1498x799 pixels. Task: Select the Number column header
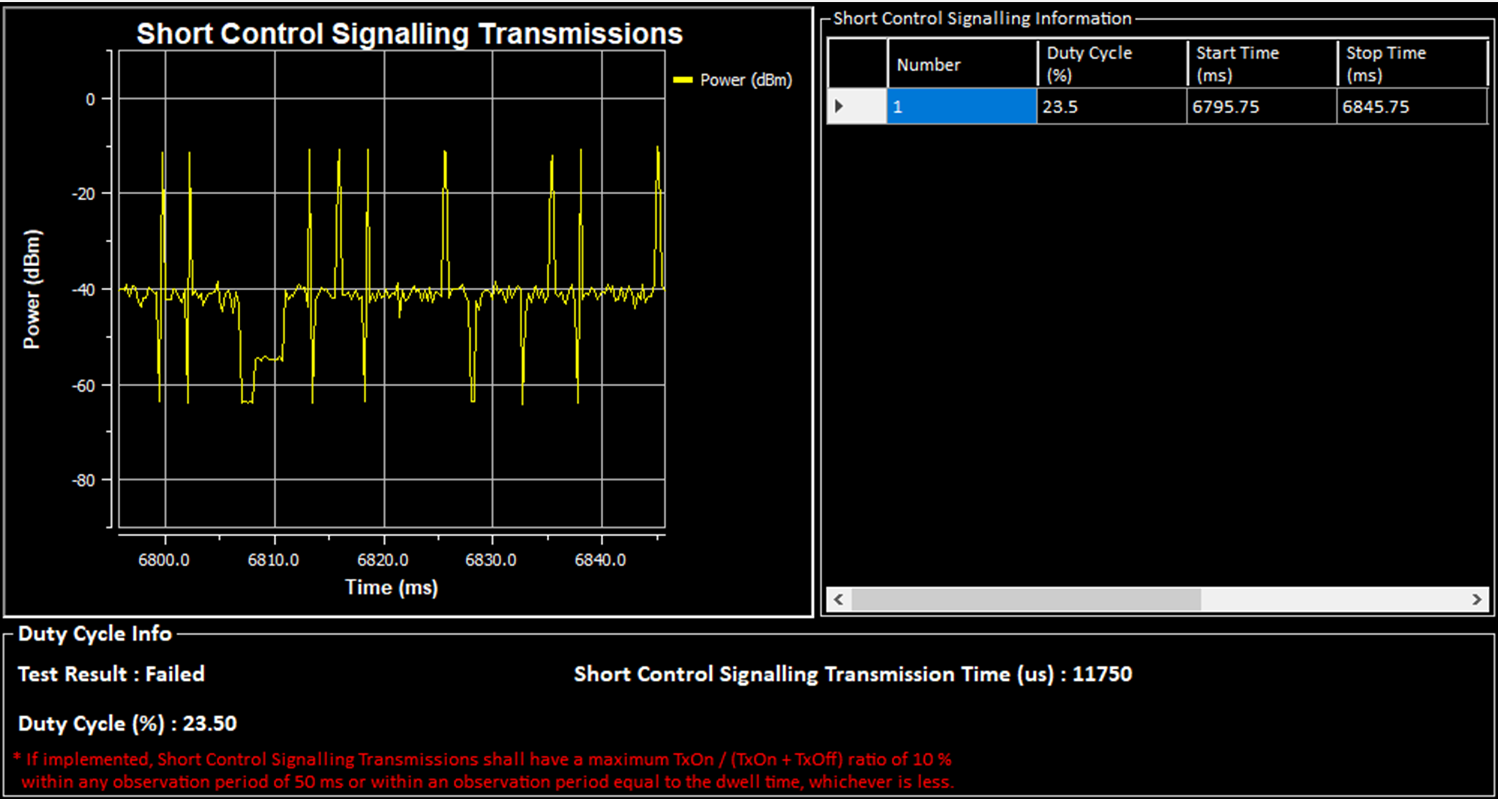tap(929, 63)
